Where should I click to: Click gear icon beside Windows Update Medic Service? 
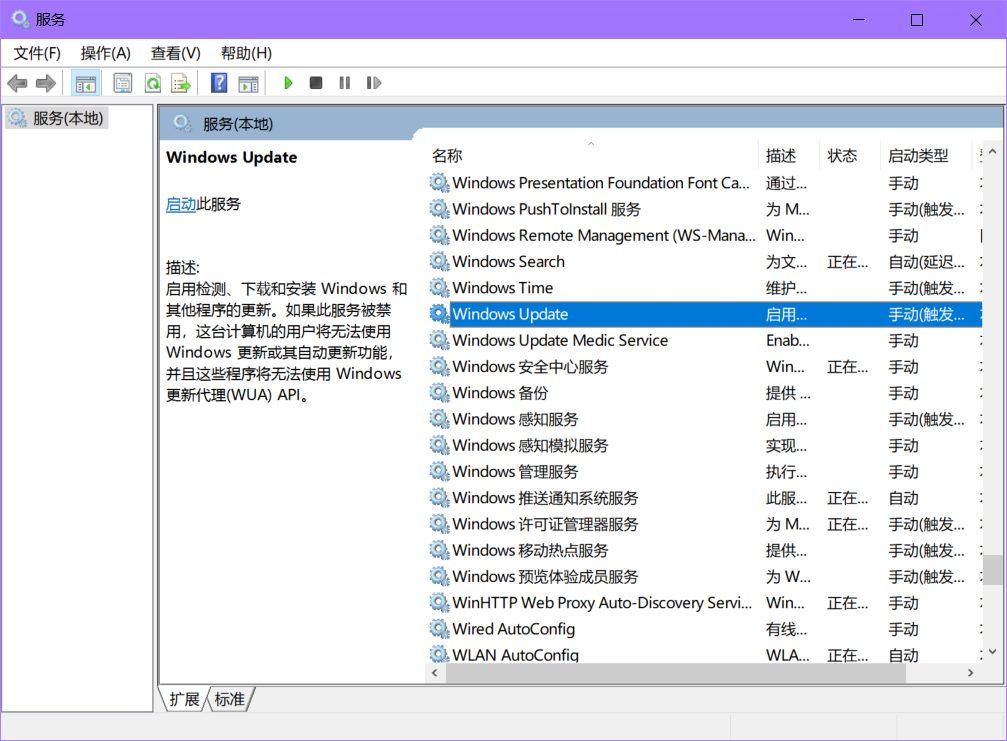439,340
